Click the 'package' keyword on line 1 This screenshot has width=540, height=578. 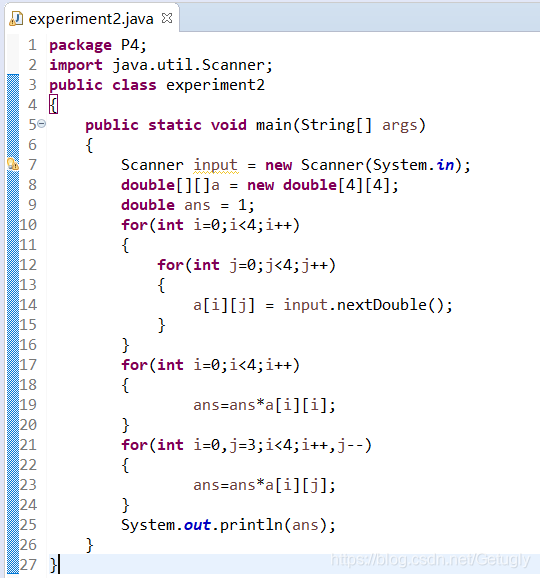80,46
